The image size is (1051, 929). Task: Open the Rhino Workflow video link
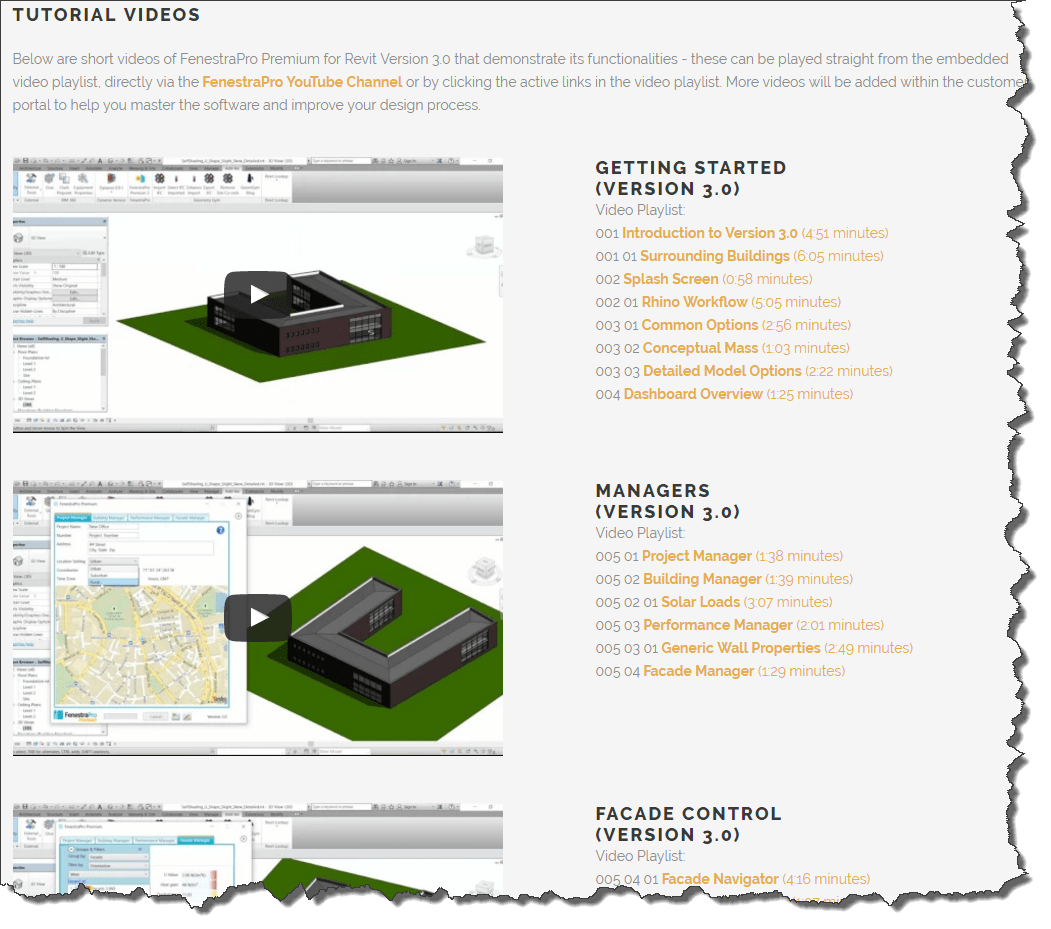point(694,302)
